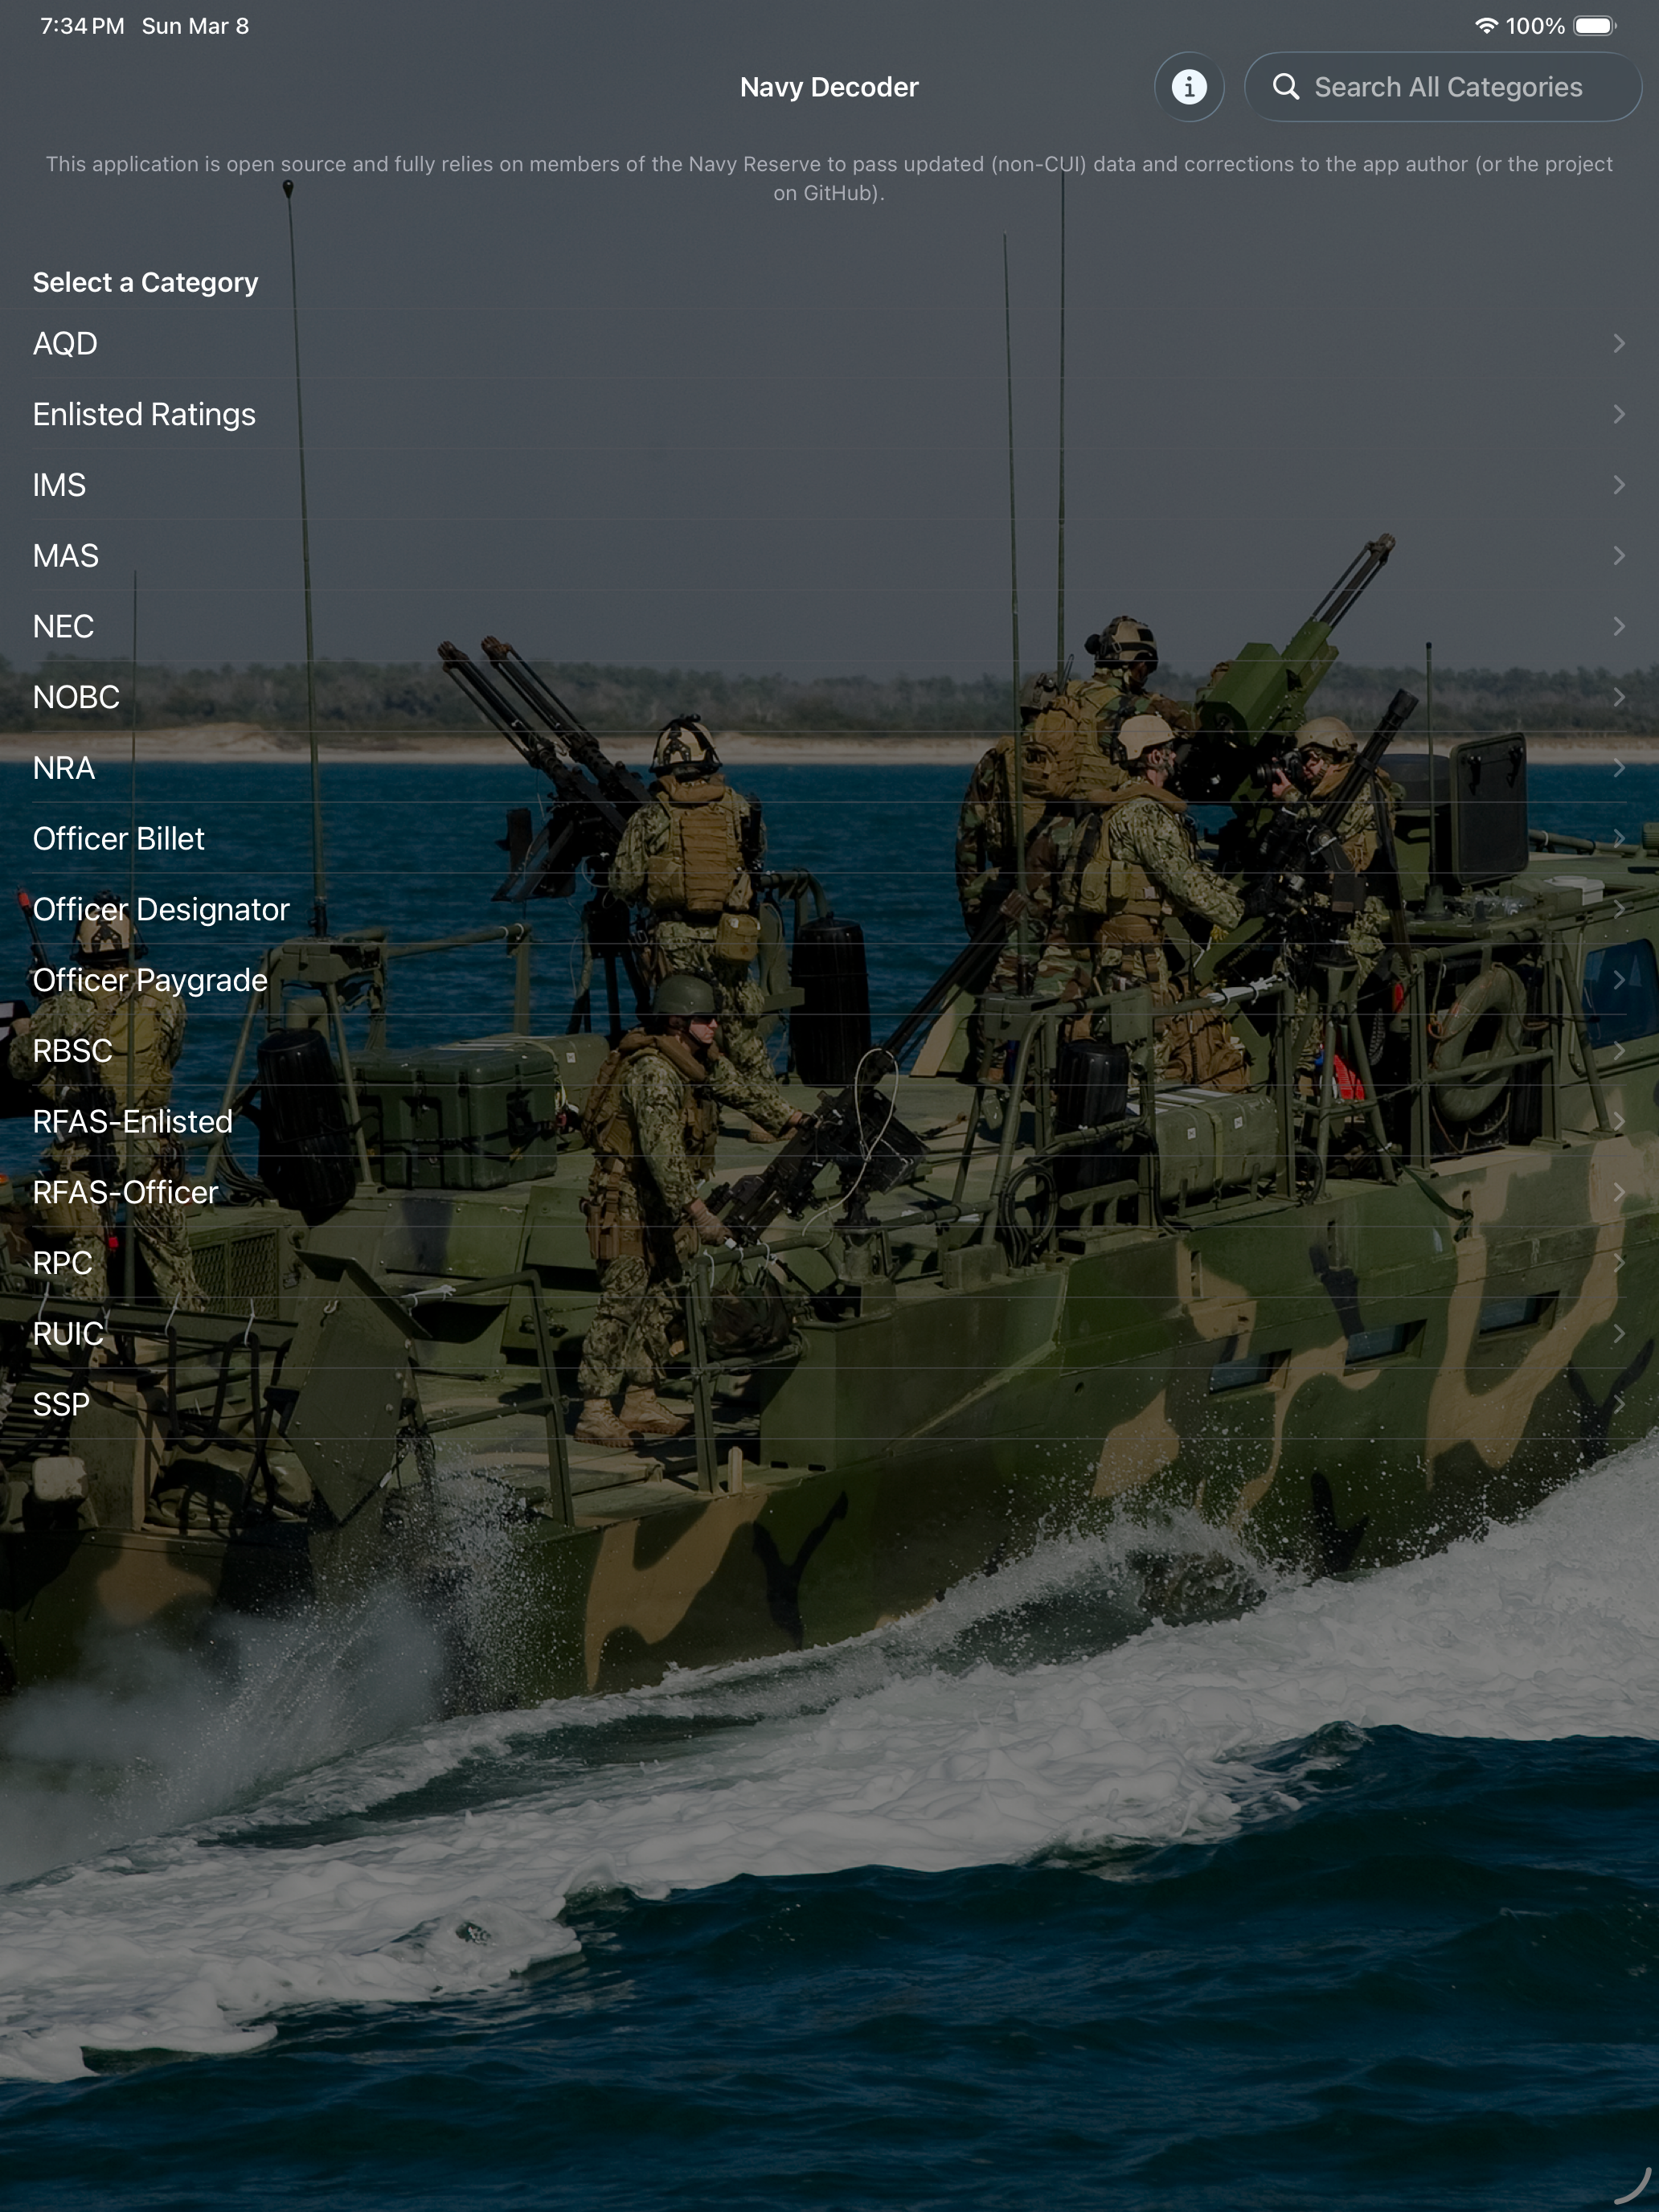This screenshot has height=2212, width=1659.
Task: Tap the chevron on the NRA row
Action: (x=1619, y=768)
